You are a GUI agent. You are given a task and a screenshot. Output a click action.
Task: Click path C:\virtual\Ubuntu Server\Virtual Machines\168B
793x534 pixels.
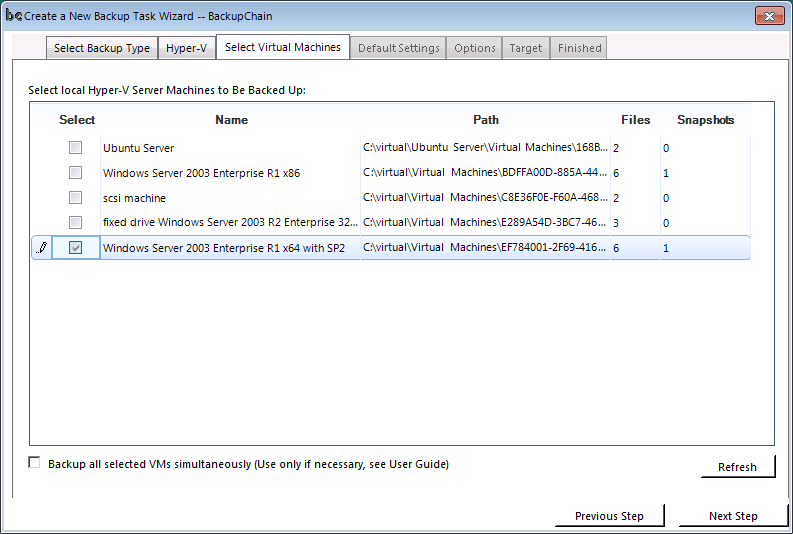point(485,147)
